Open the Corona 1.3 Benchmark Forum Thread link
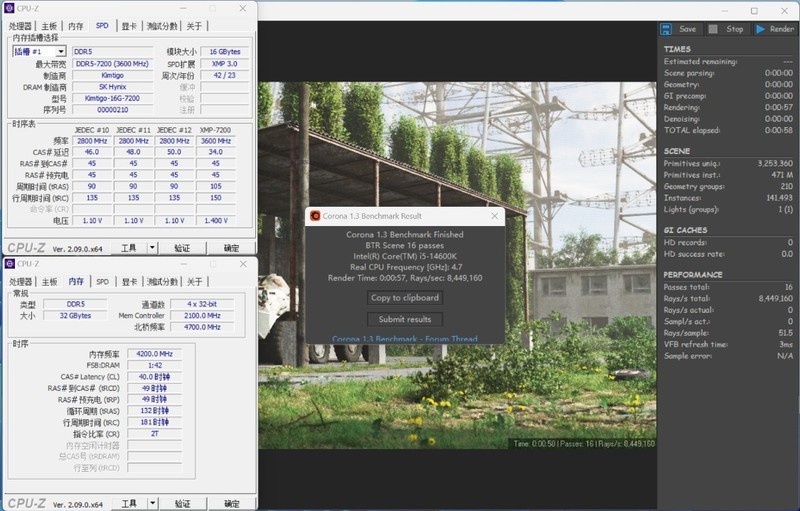 click(x=404, y=339)
